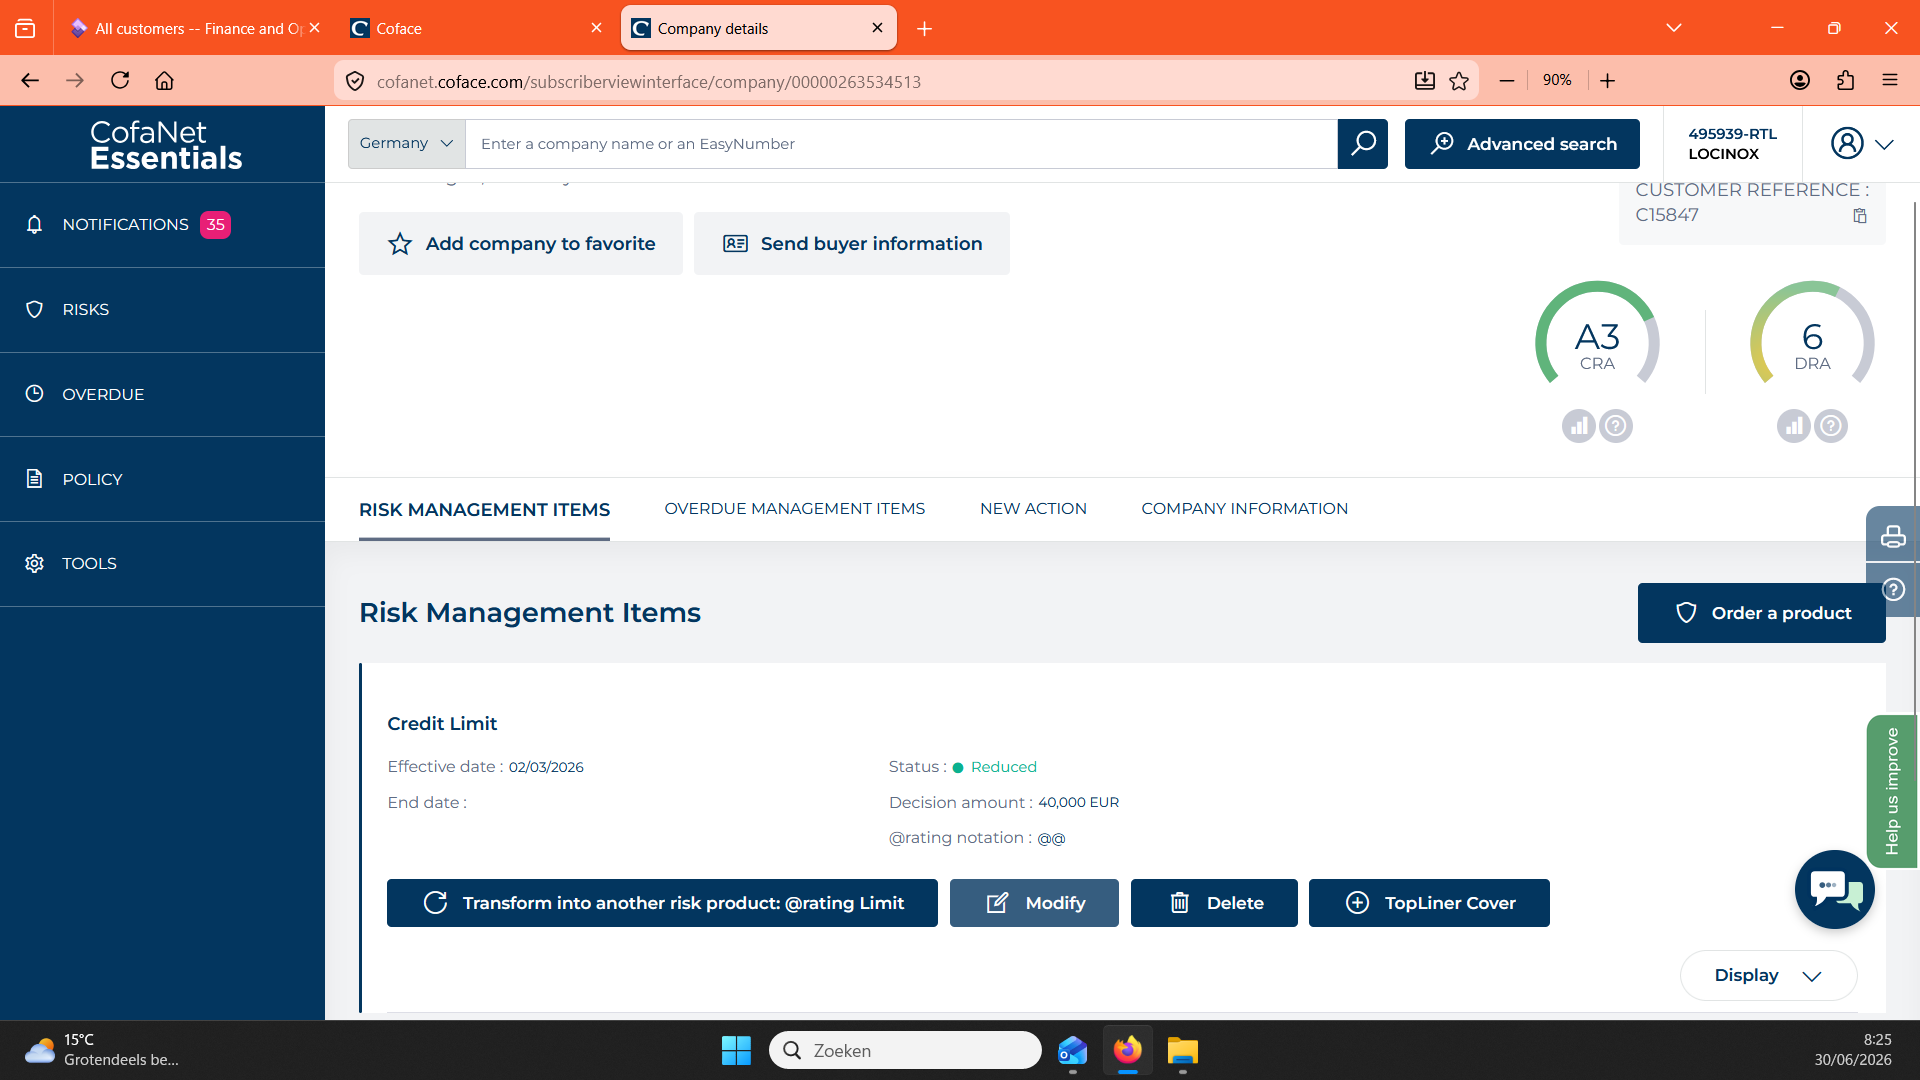Open the New Action tab
Screen dimensions: 1920x1080
click(1033, 509)
